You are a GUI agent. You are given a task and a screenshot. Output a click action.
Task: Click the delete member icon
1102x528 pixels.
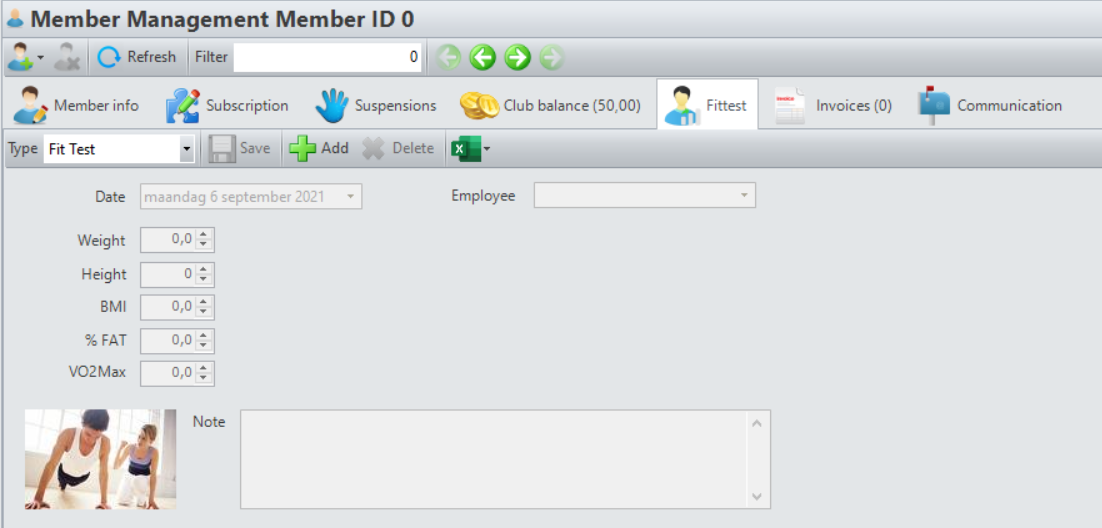click(x=67, y=58)
